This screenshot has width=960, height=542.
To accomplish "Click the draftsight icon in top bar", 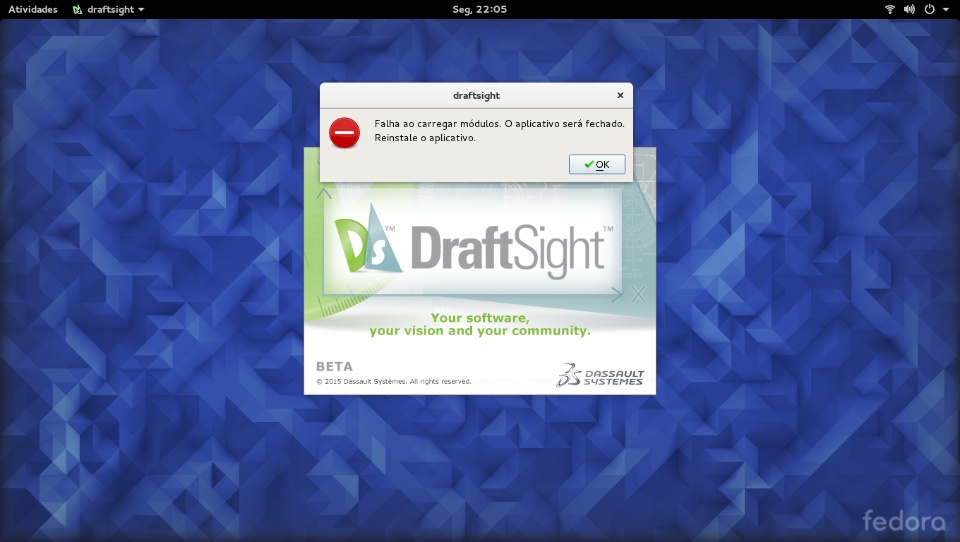I will (77, 9).
